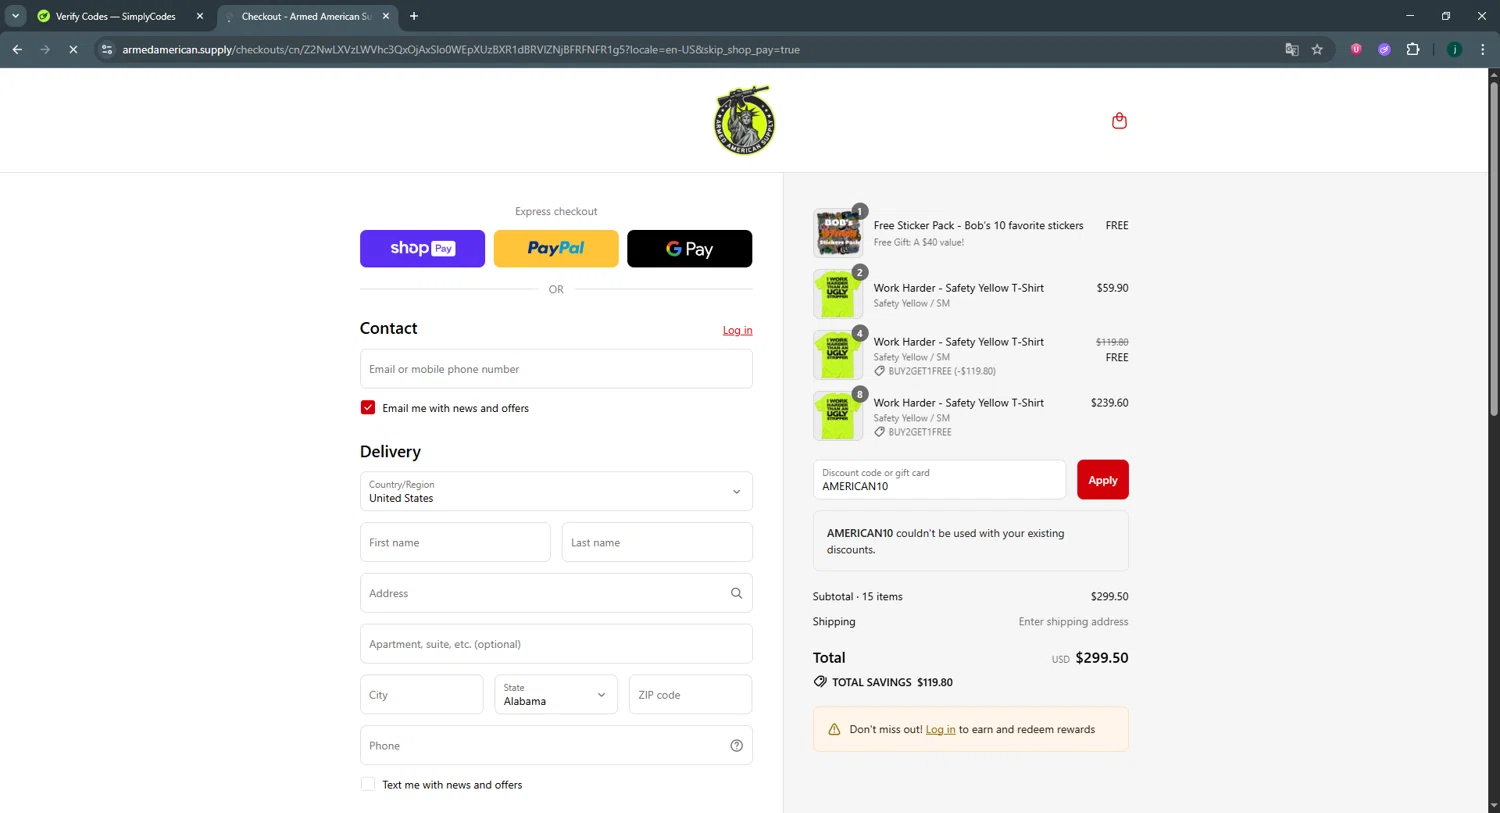This screenshot has height=813, width=1500.
Task: Click the T-shirt thumbnail with BUY2GET1FREE (-$119.80)
Action: pos(838,355)
